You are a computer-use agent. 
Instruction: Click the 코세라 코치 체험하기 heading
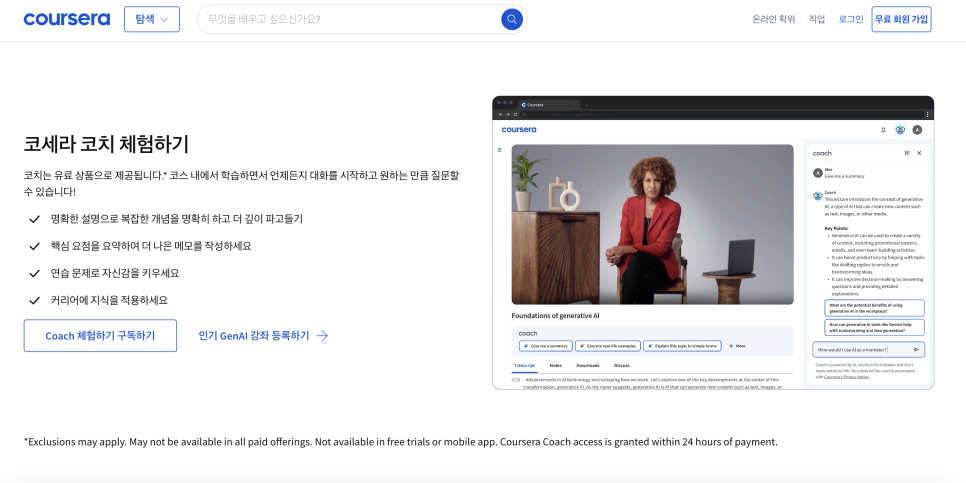[x=106, y=144]
